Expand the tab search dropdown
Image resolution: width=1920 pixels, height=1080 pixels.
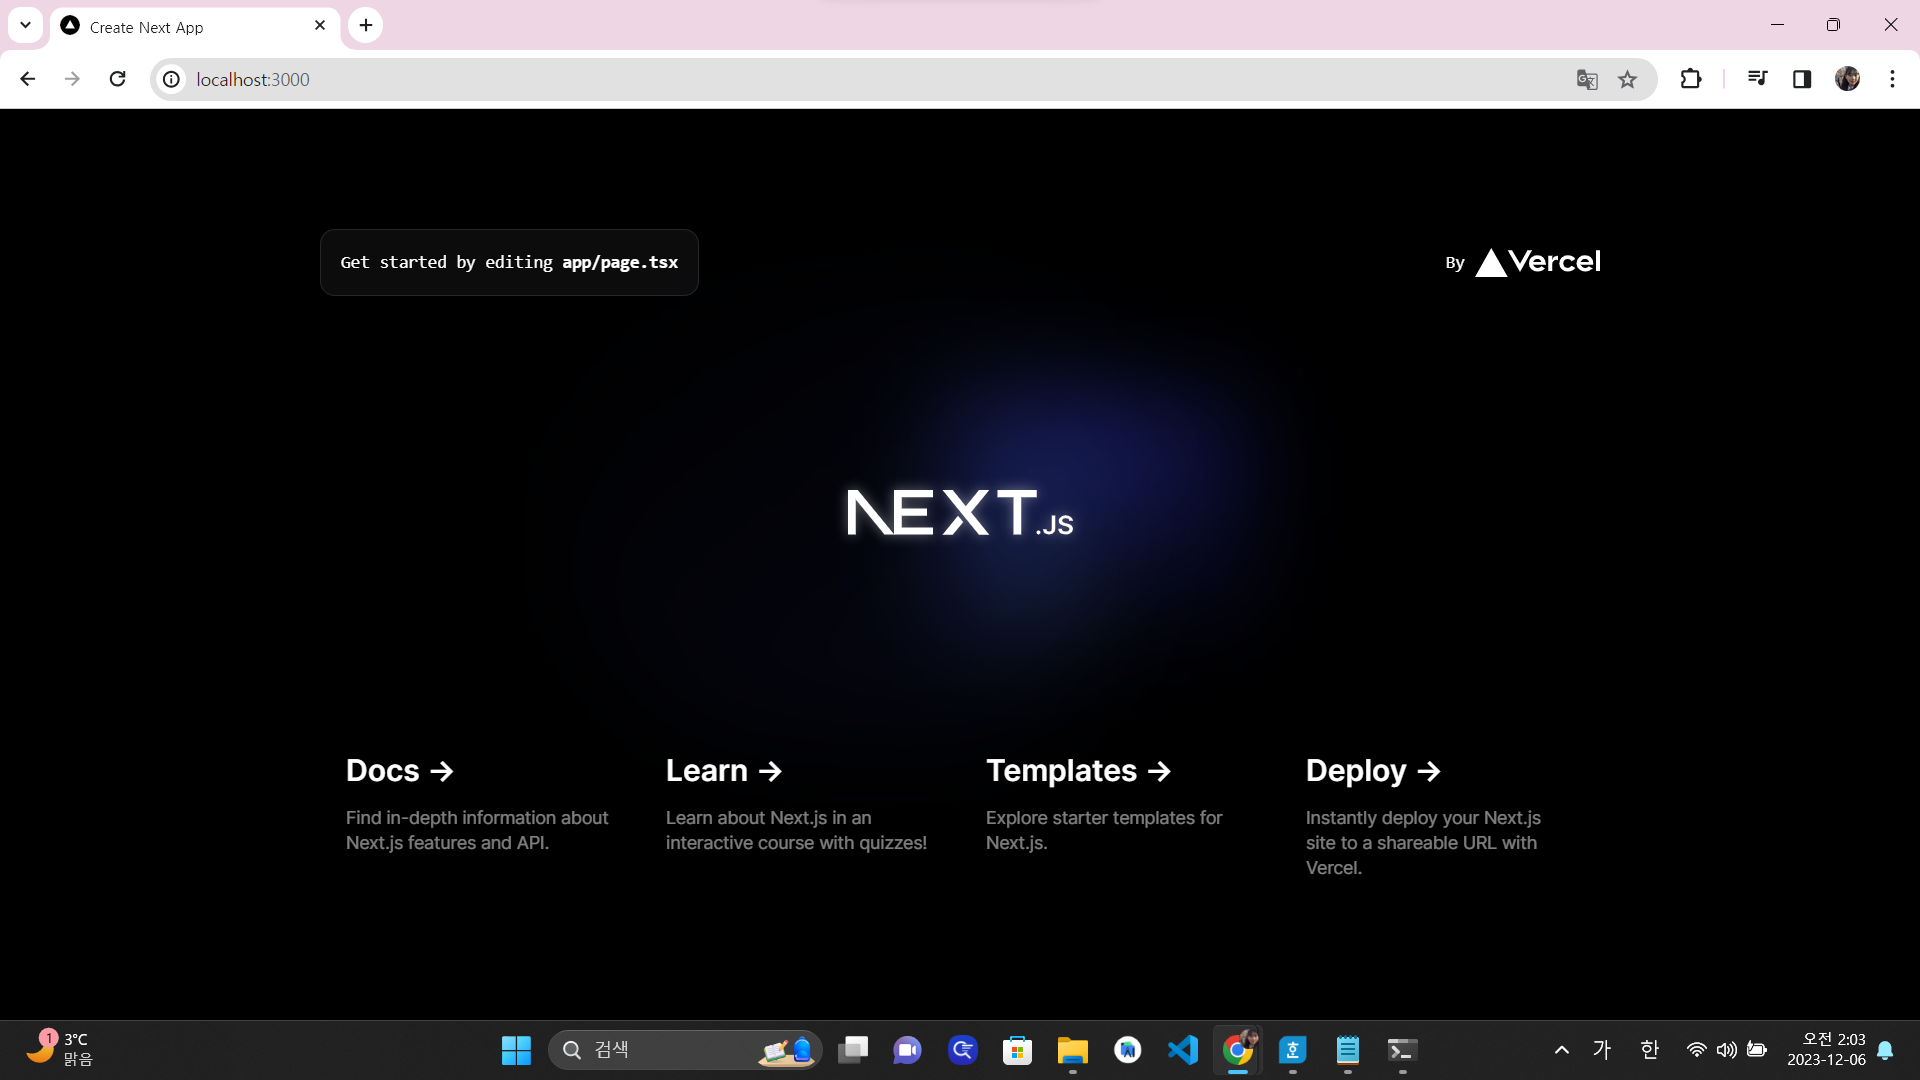coord(25,25)
